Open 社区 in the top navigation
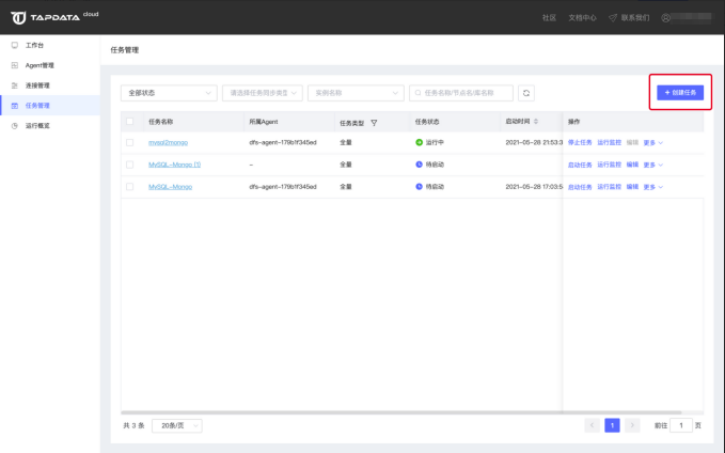This screenshot has width=725, height=453. [549, 18]
